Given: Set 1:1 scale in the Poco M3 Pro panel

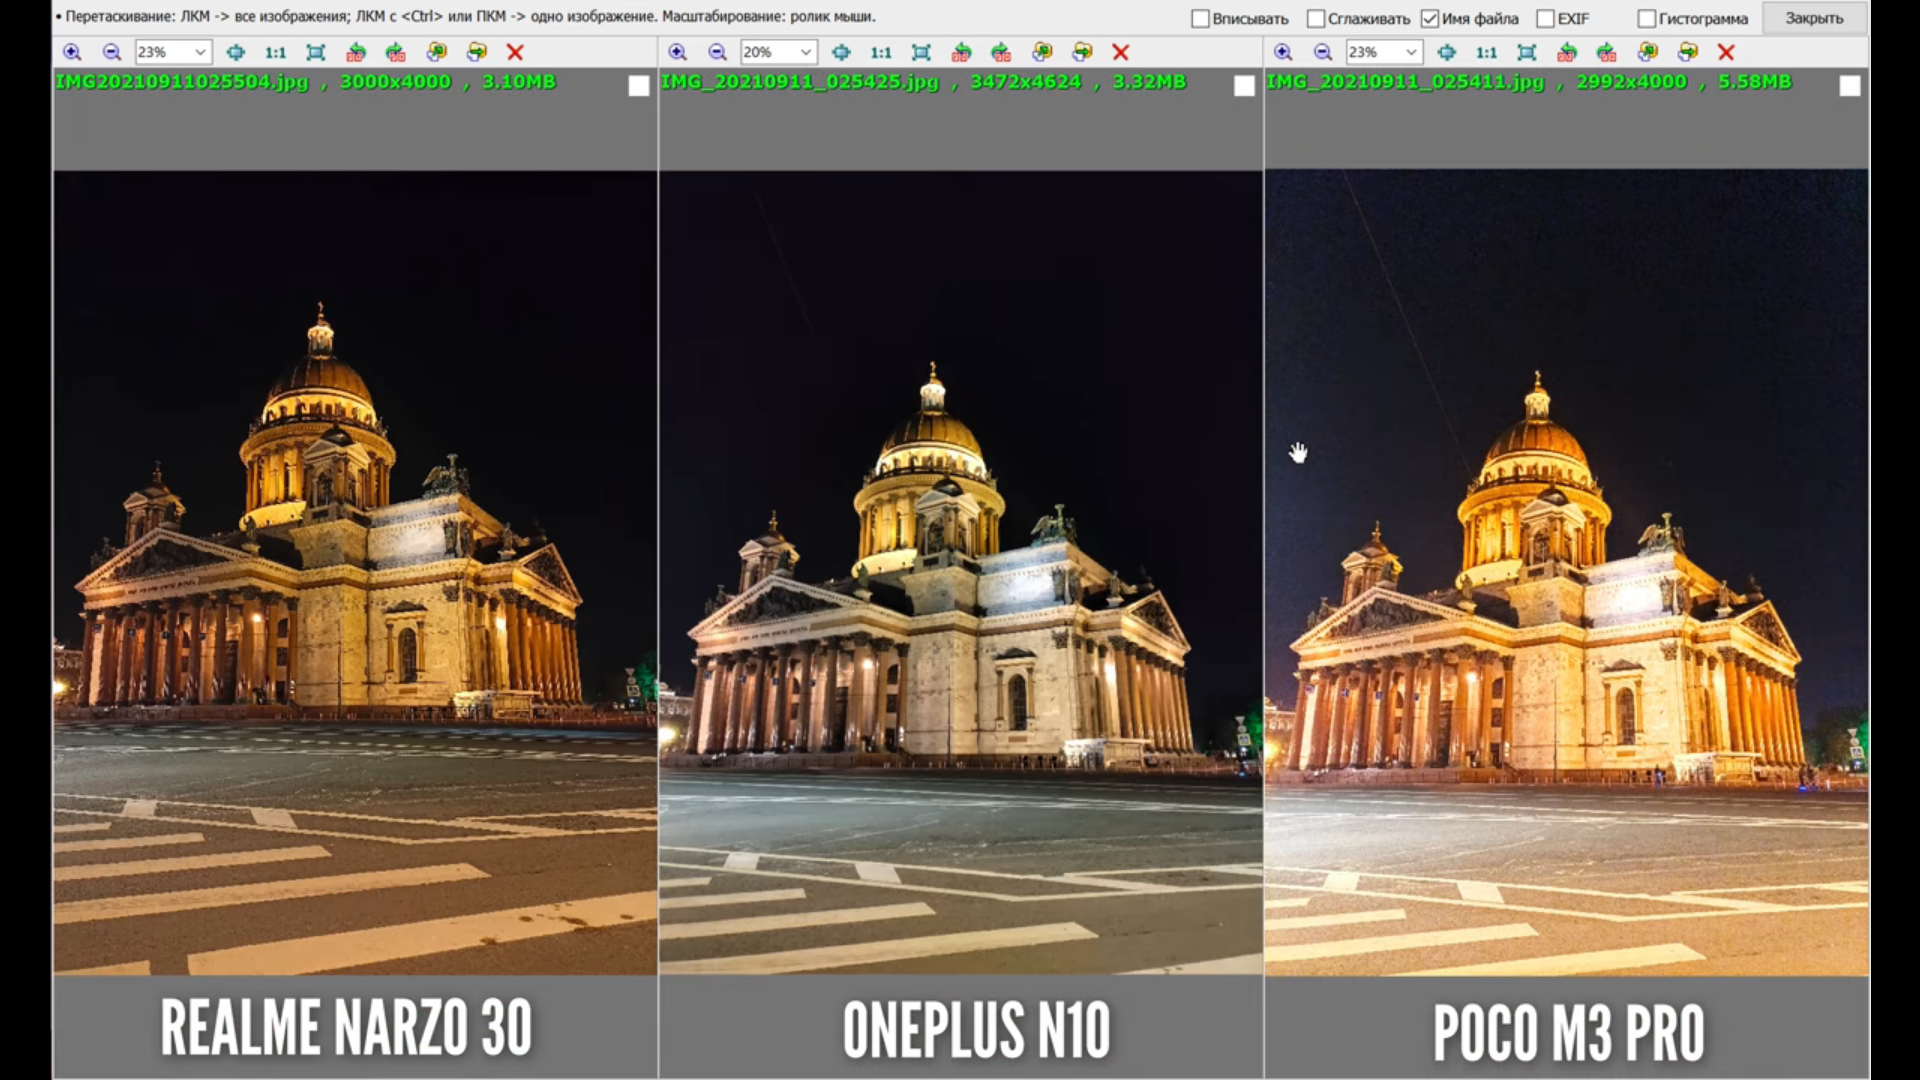Looking at the screenshot, I should click(x=1486, y=52).
